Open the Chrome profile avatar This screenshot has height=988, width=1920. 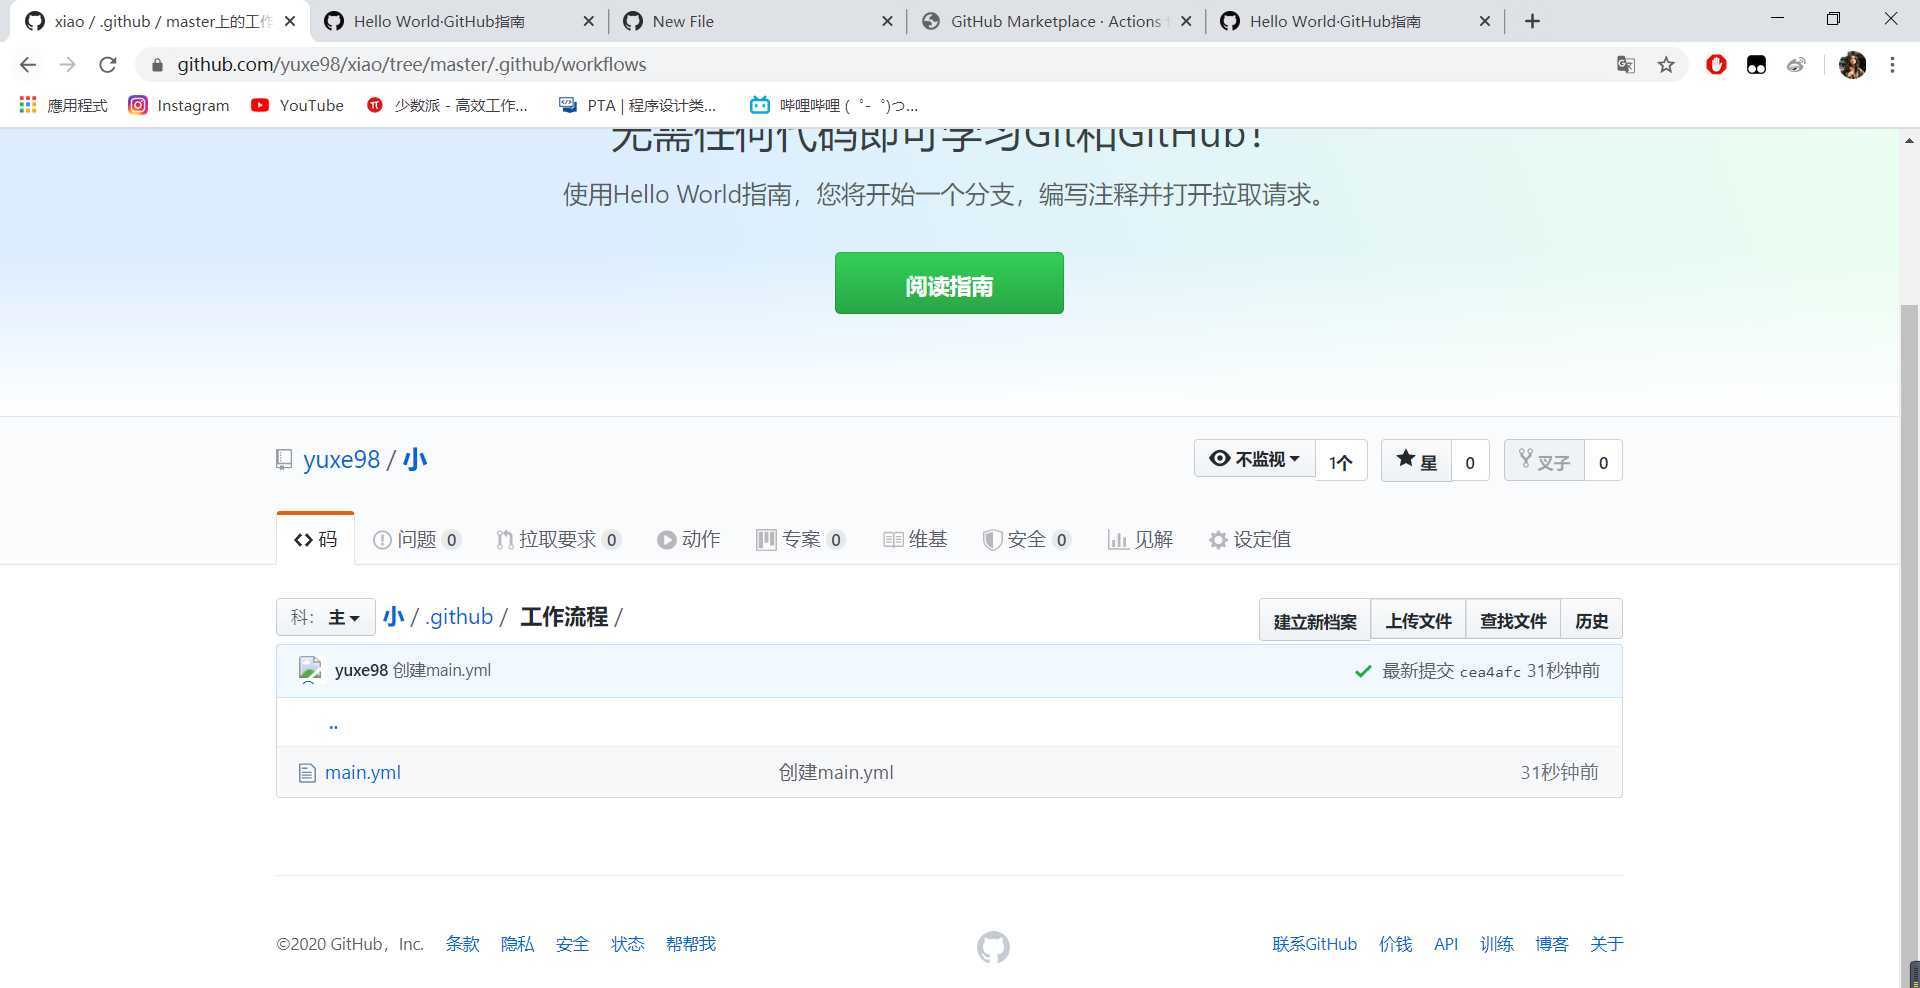[1852, 65]
